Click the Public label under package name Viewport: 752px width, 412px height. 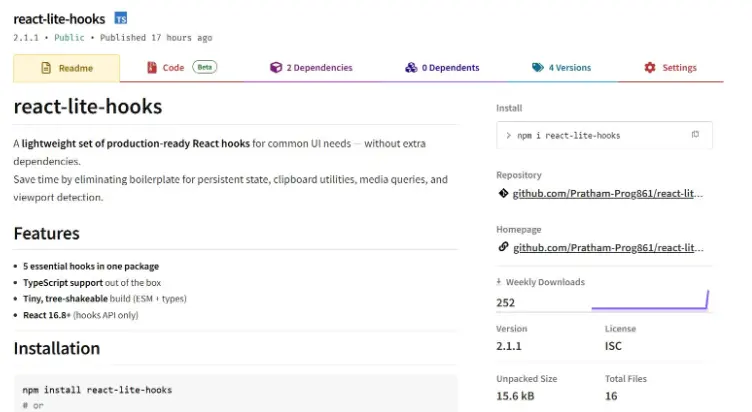pos(69,37)
